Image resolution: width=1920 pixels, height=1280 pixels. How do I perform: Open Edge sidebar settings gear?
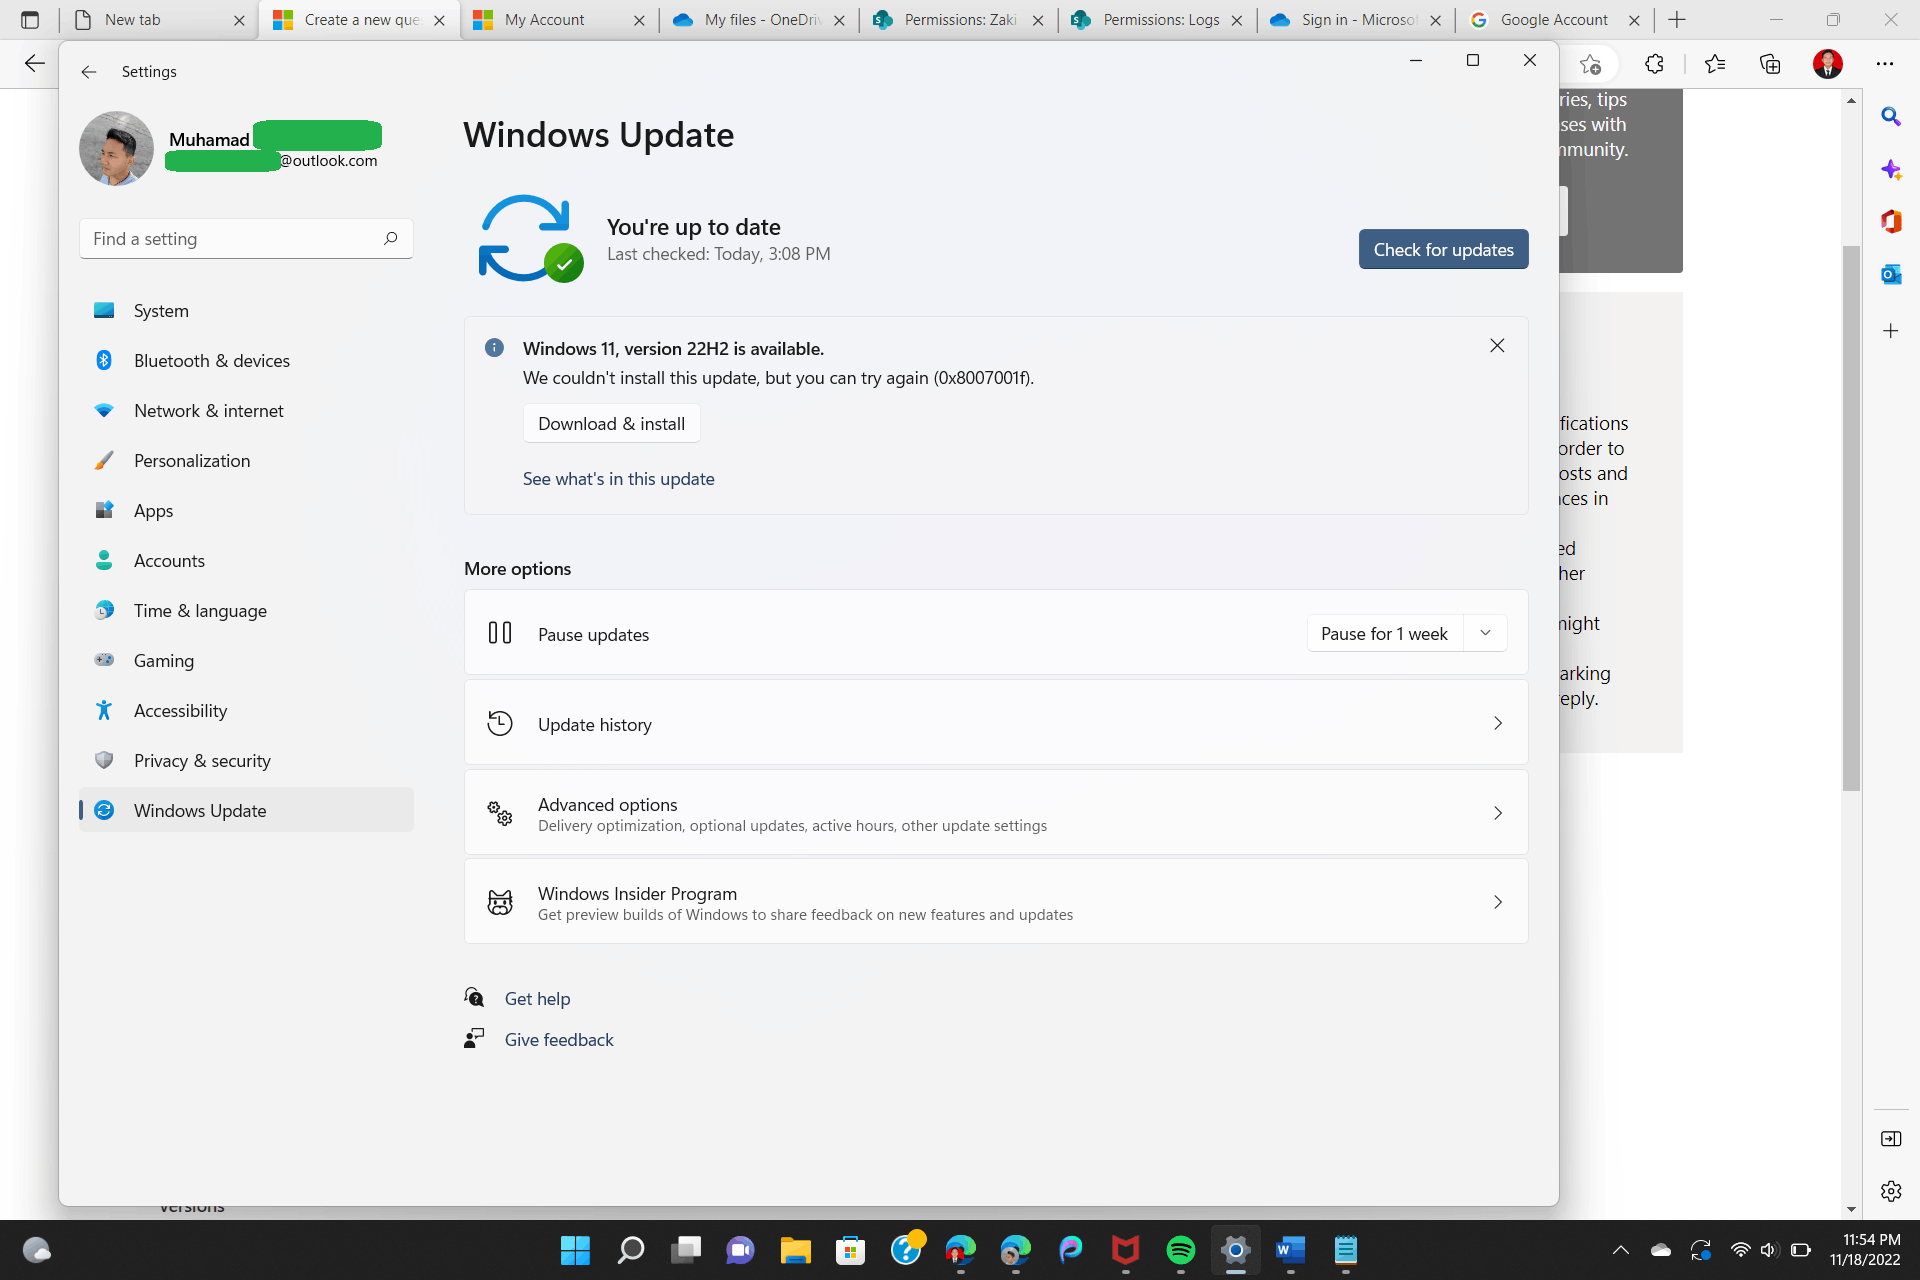[x=1890, y=1191]
